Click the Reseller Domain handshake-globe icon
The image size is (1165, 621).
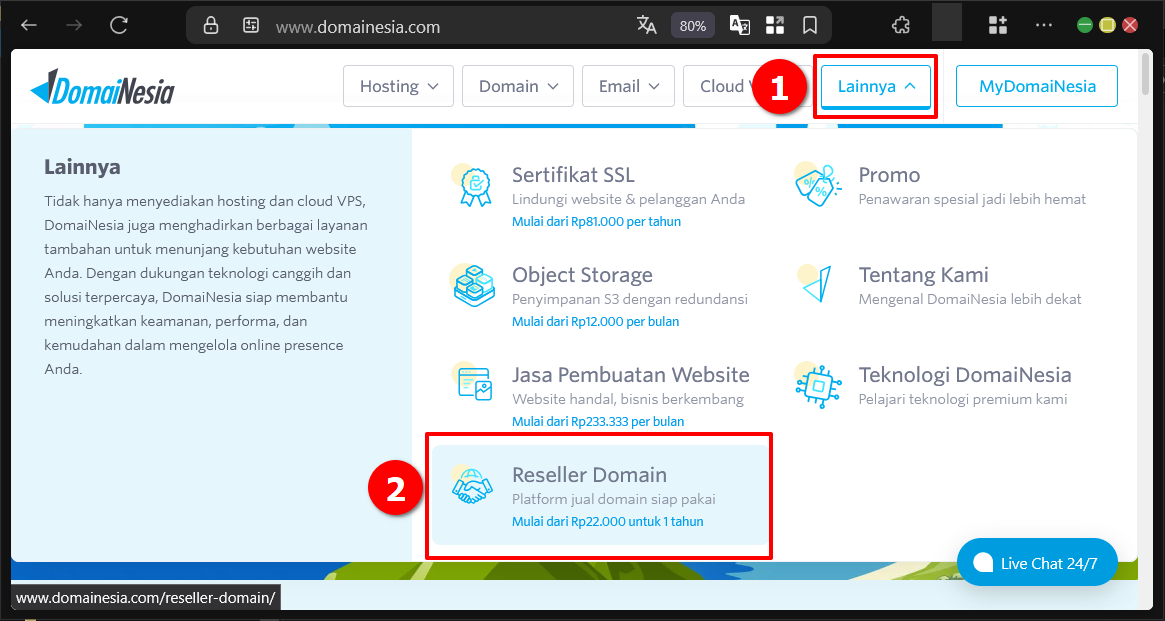coord(472,489)
